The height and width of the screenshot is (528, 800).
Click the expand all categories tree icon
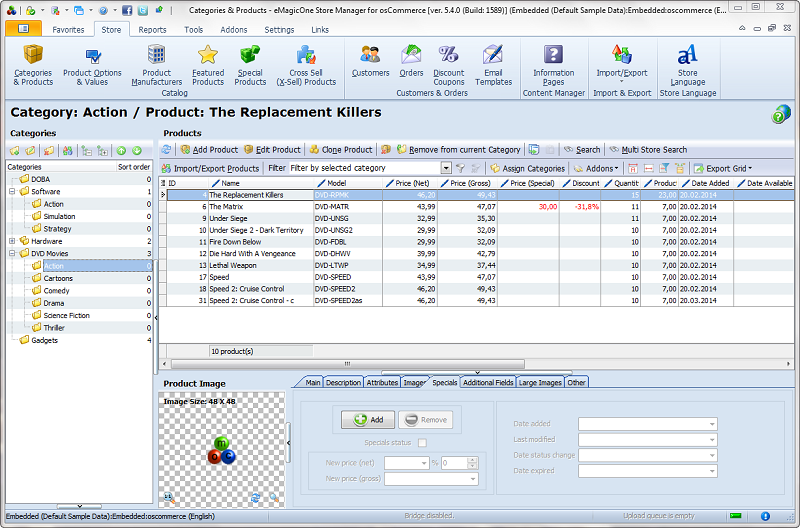click(x=103, y=150)
